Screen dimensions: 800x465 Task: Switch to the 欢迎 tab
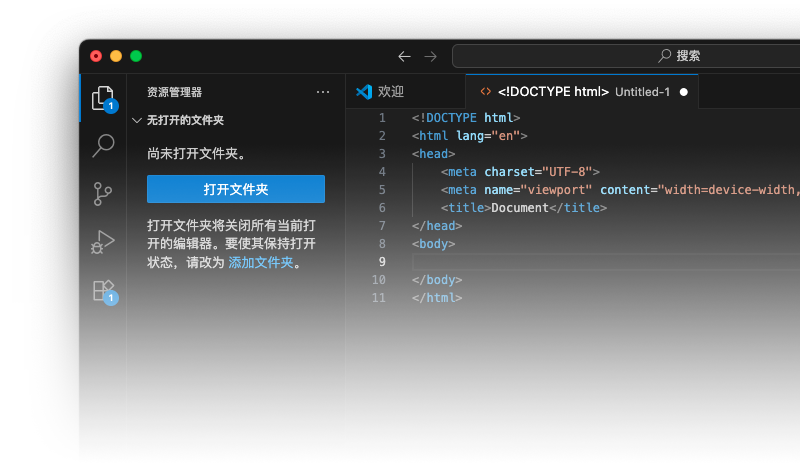(x=406, y=92)
